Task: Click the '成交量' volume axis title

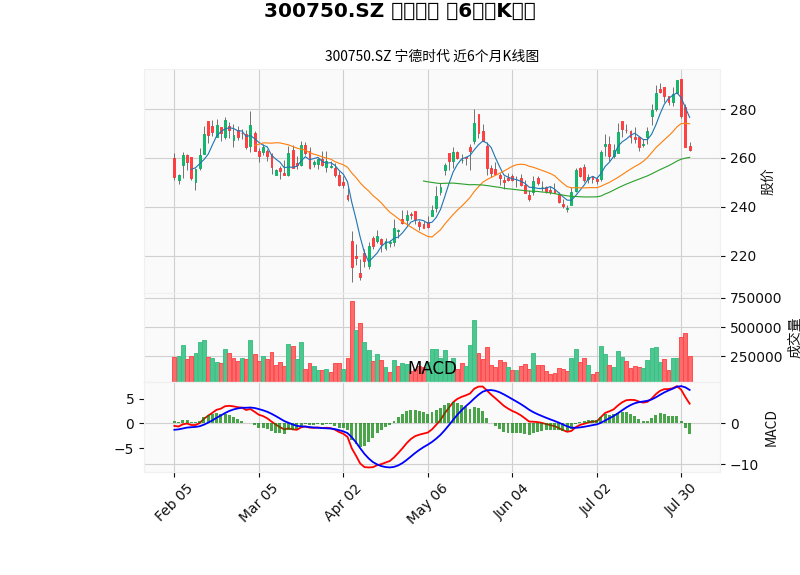Action: point(793,339)
